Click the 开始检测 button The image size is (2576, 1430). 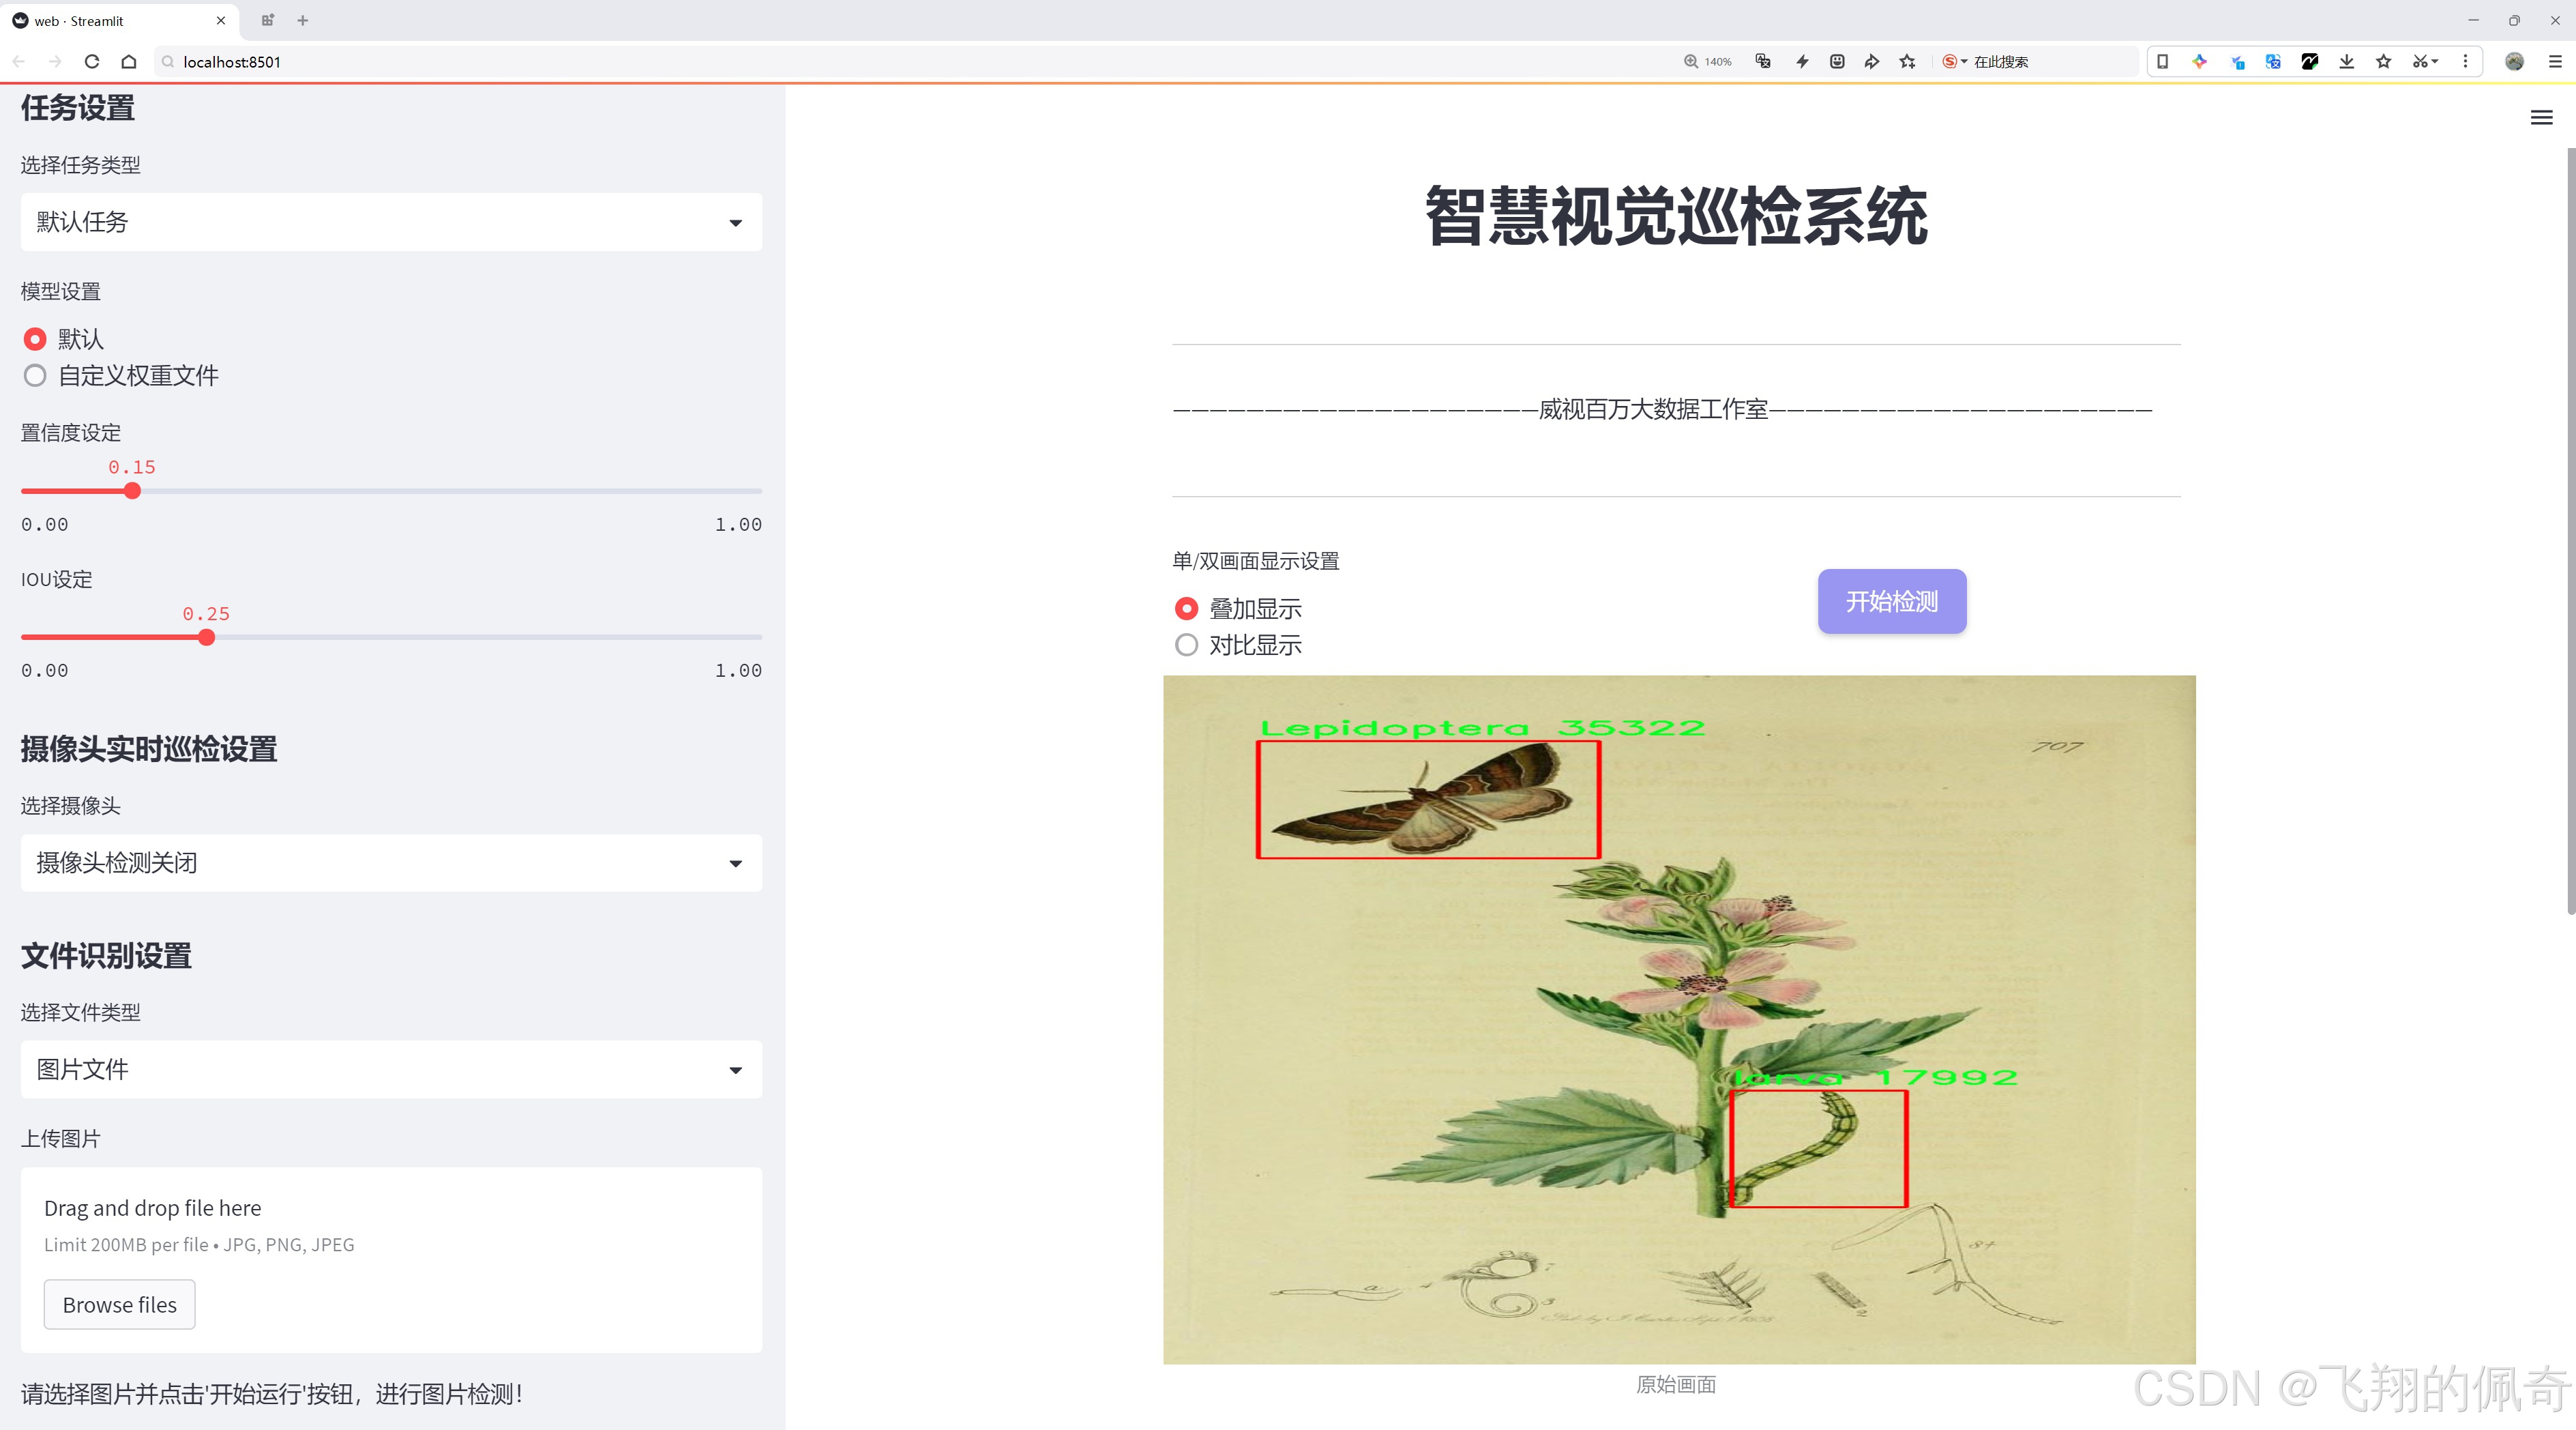[1892, 602]
